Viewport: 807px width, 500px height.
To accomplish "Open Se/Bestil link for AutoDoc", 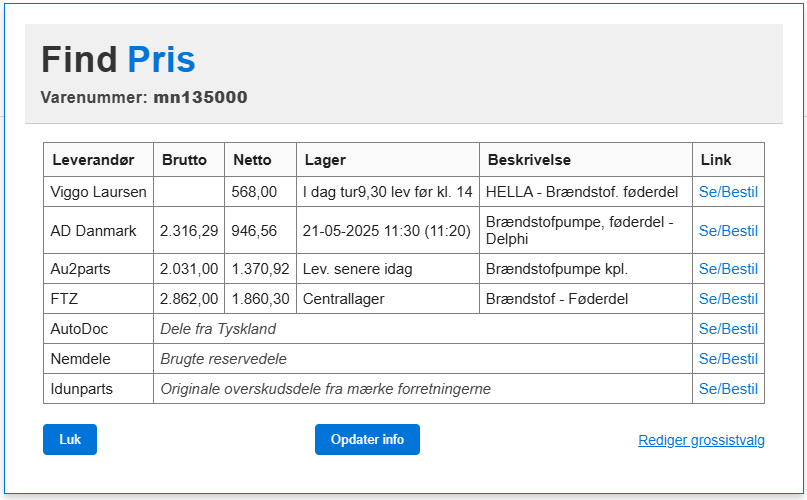I will pyautogui.click(x=728, y=329).
